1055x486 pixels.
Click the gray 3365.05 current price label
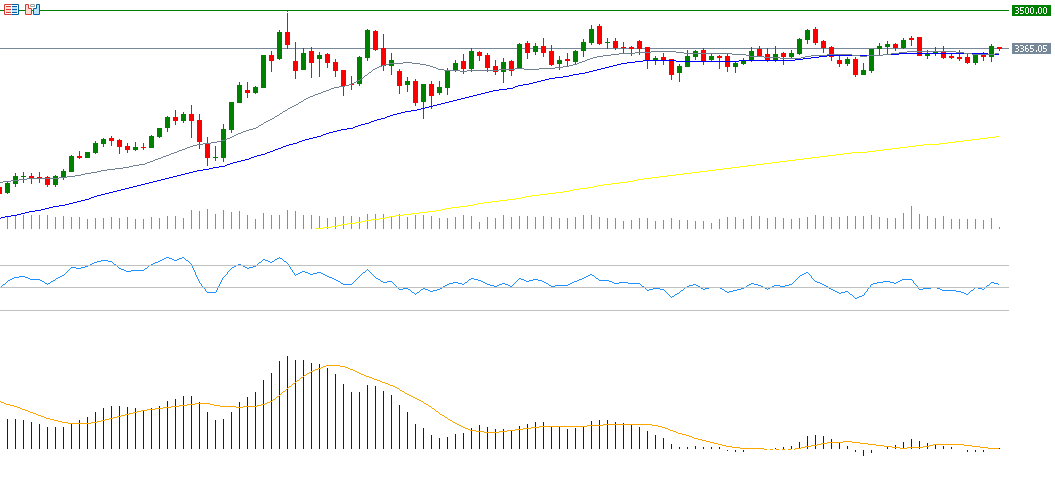coord(1030,48)
